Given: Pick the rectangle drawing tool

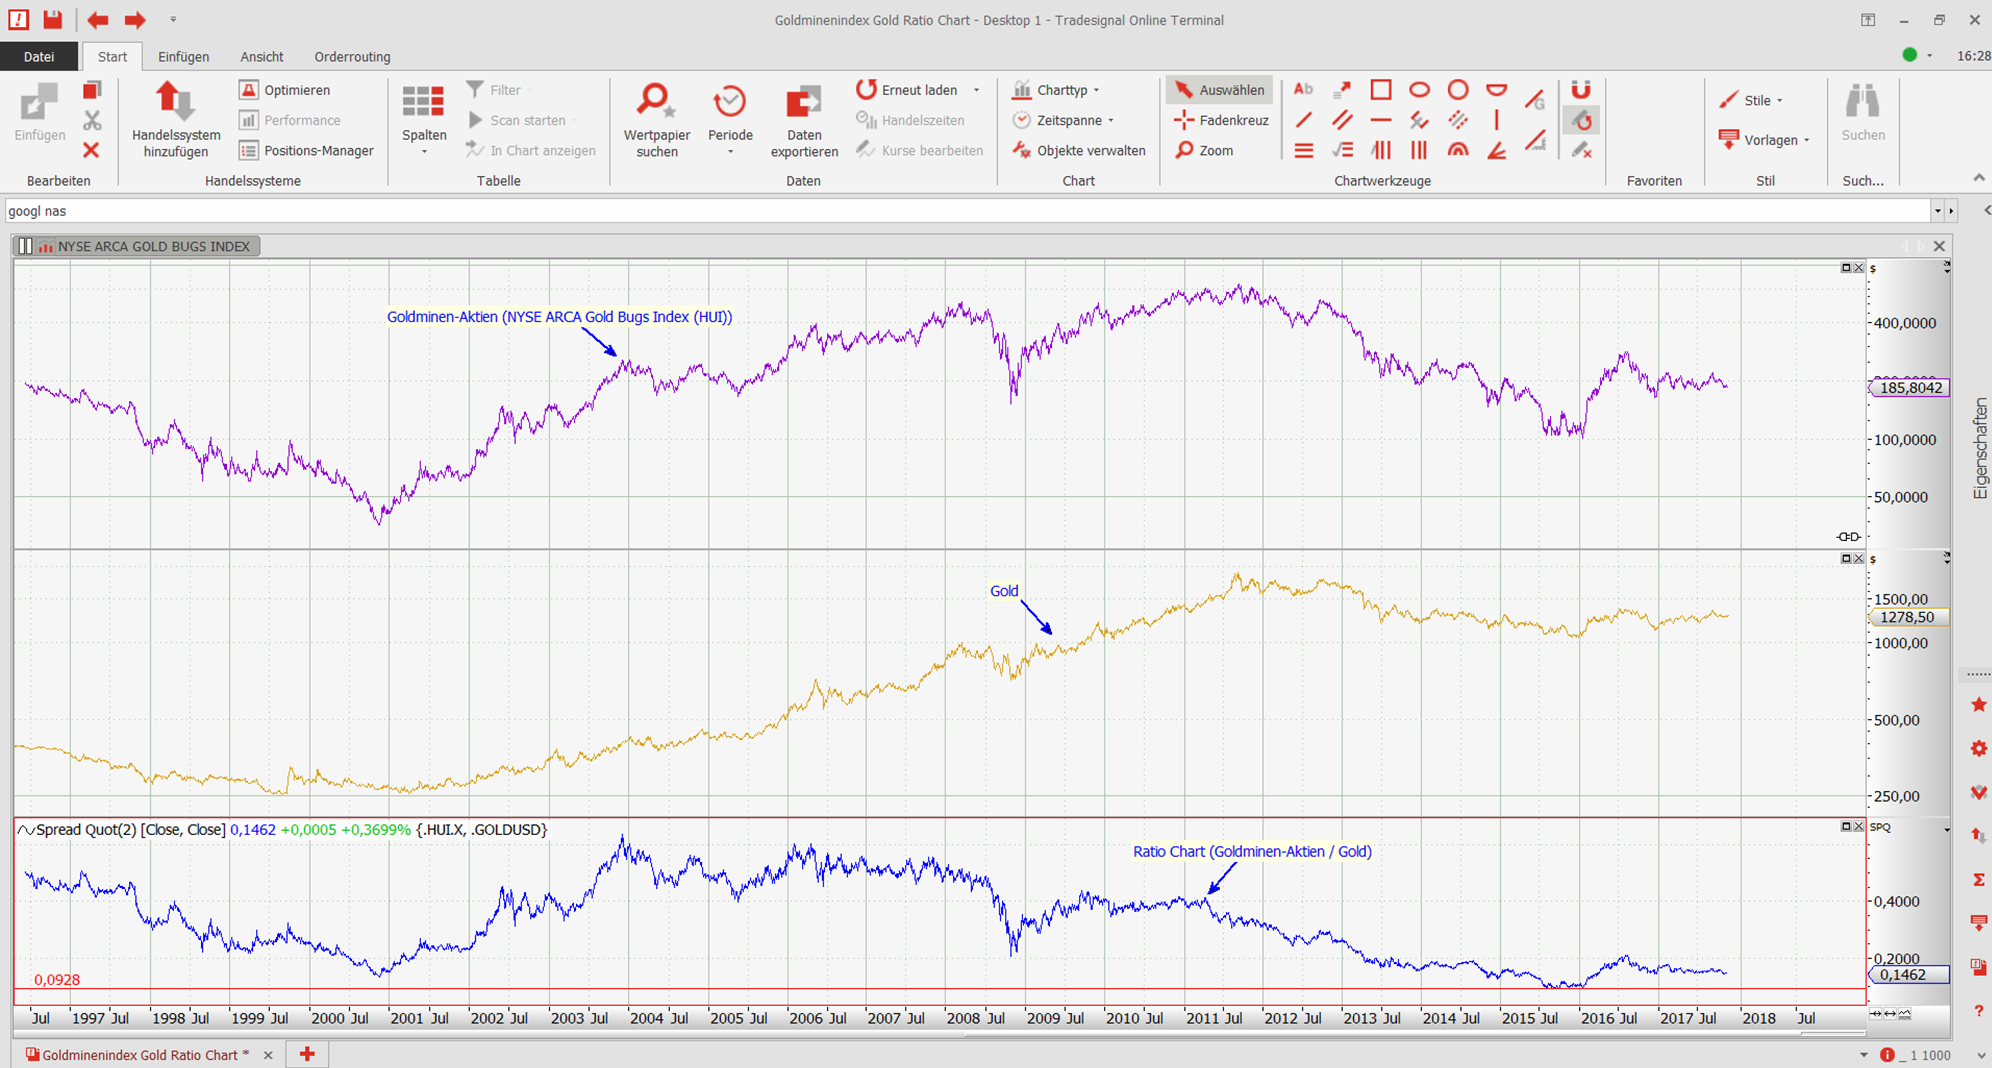Looking at the screenshot, I should (x=1380, y=90).
